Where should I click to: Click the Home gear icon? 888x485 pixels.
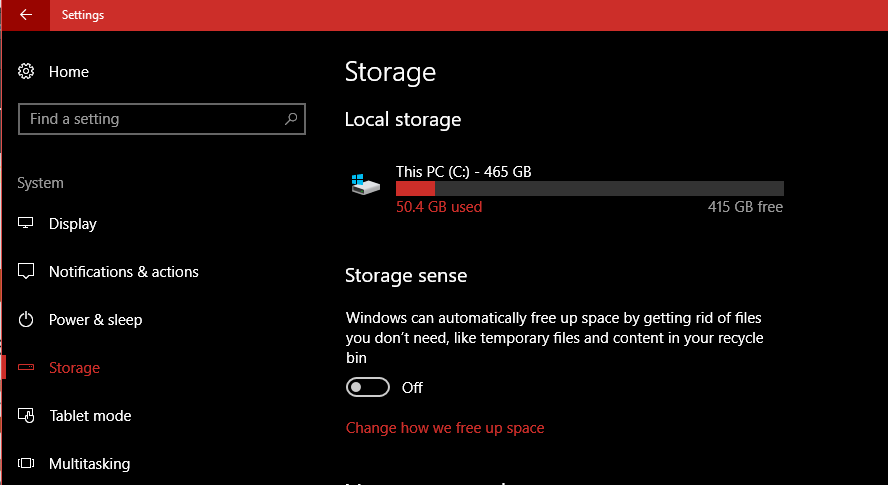[x=27, y=72]
